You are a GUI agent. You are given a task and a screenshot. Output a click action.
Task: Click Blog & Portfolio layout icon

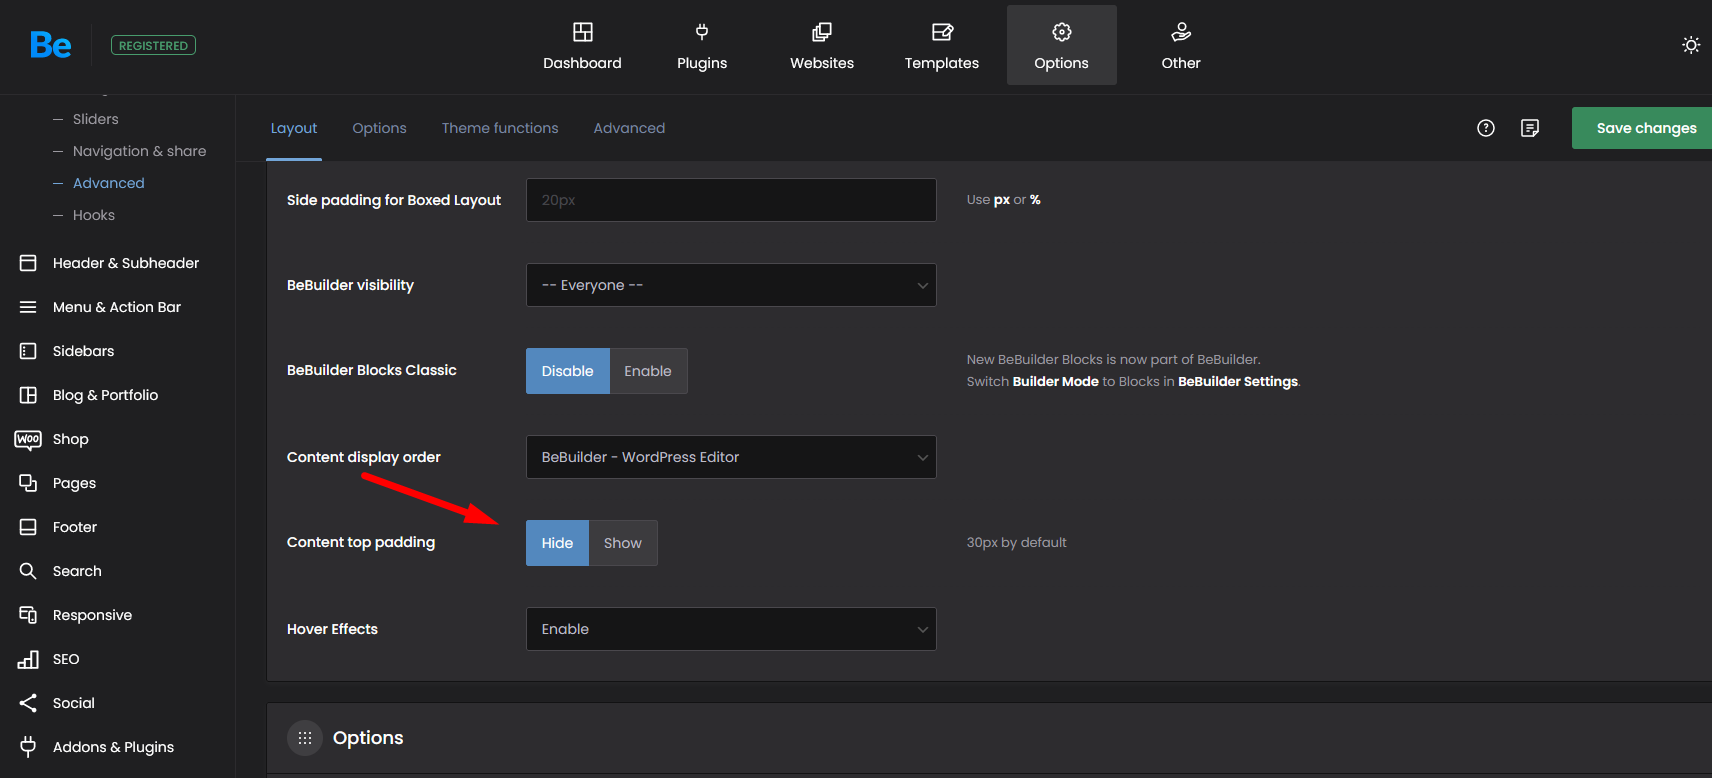[x=28, y=395]
